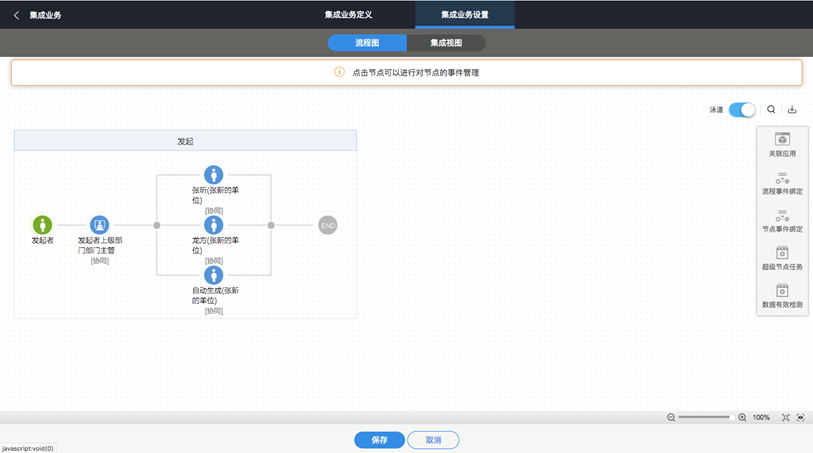Click the search magnifier icon near 泳道

pos(771,109)
